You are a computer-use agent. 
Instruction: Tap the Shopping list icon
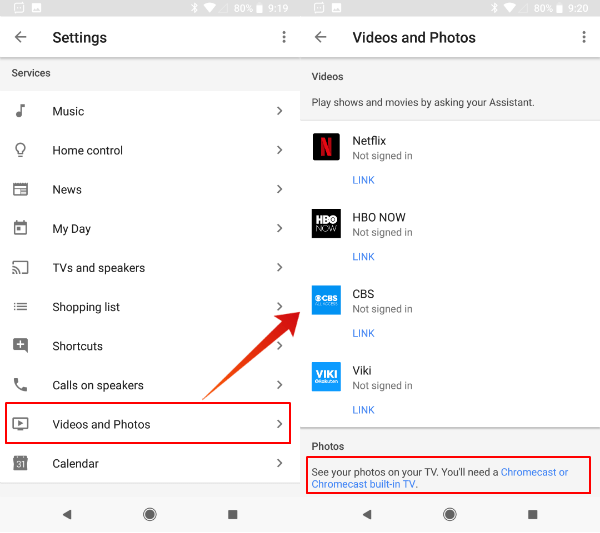click(20, 306)
